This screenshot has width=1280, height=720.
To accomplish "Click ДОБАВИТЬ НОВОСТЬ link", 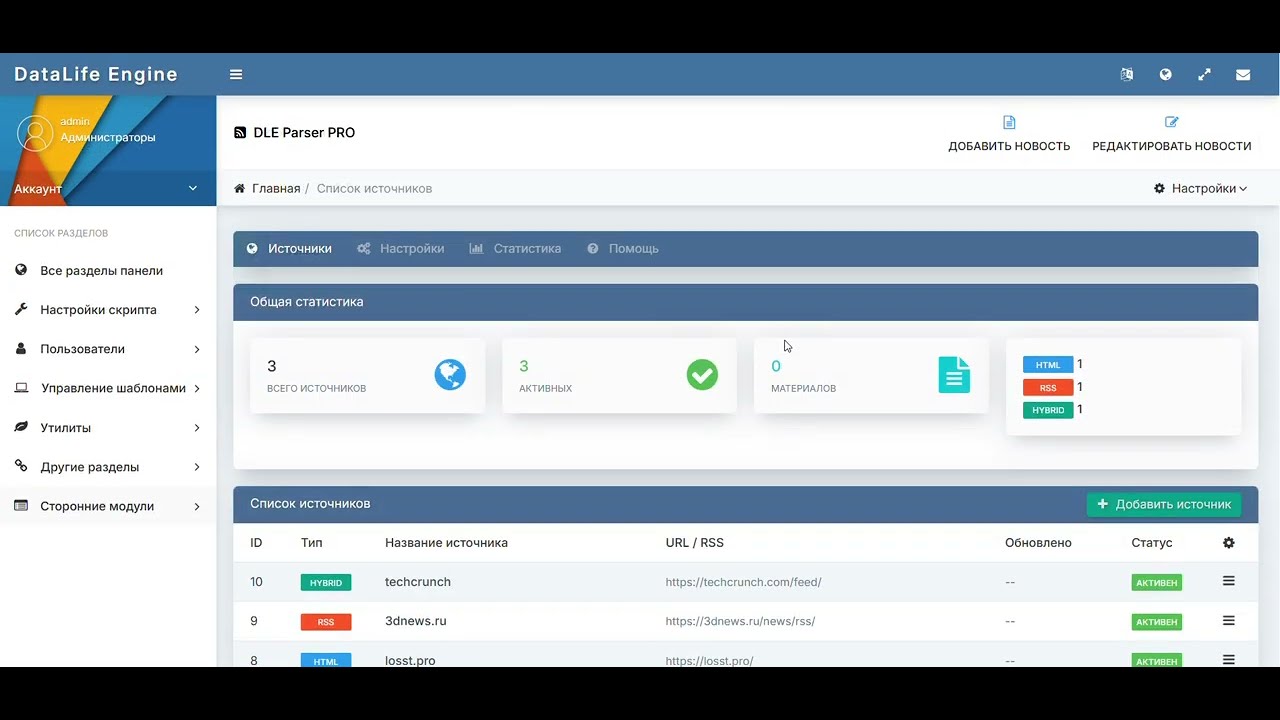I will click(x=1009, y=146).
